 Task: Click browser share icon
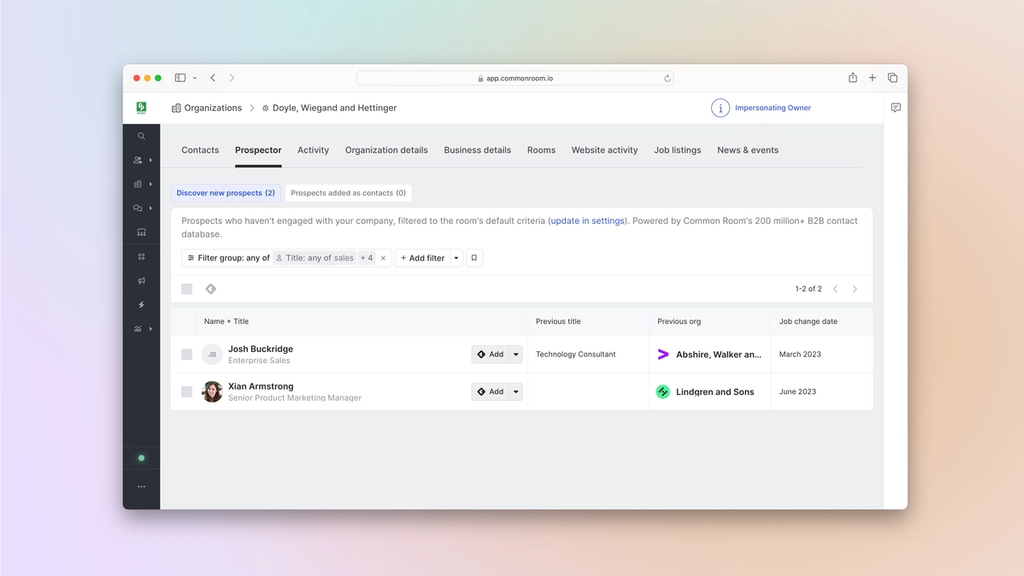852,78
